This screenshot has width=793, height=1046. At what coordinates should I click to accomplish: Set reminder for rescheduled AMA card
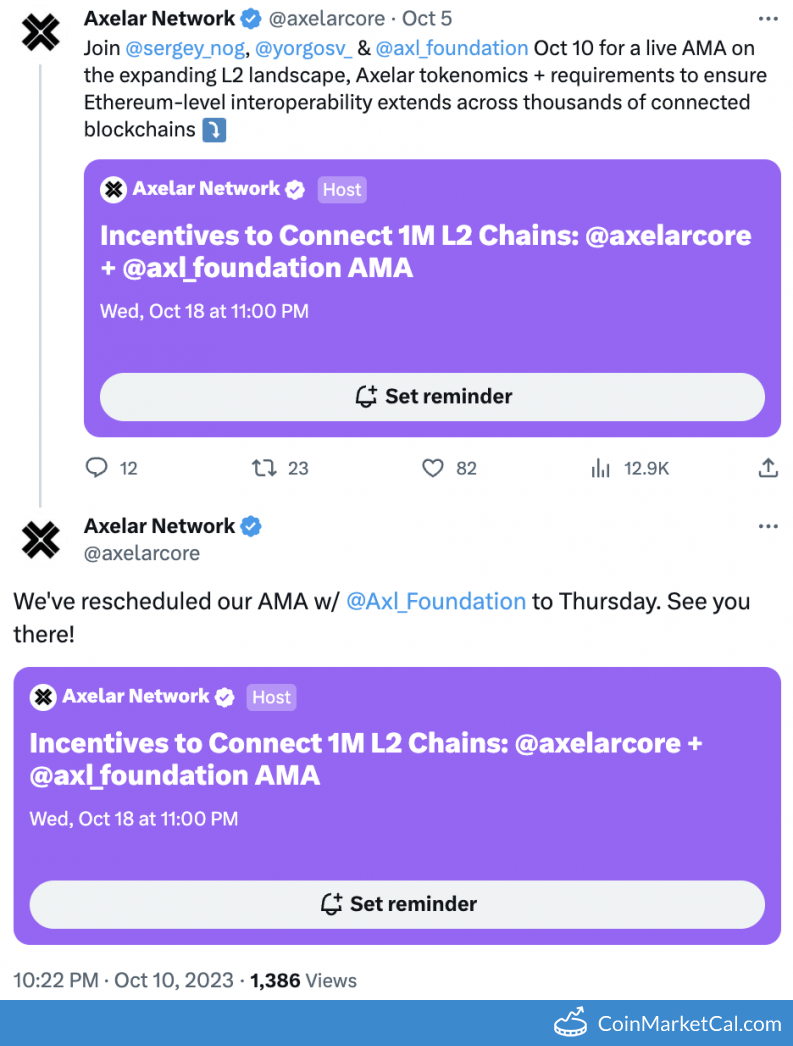[x=397, y=904]
